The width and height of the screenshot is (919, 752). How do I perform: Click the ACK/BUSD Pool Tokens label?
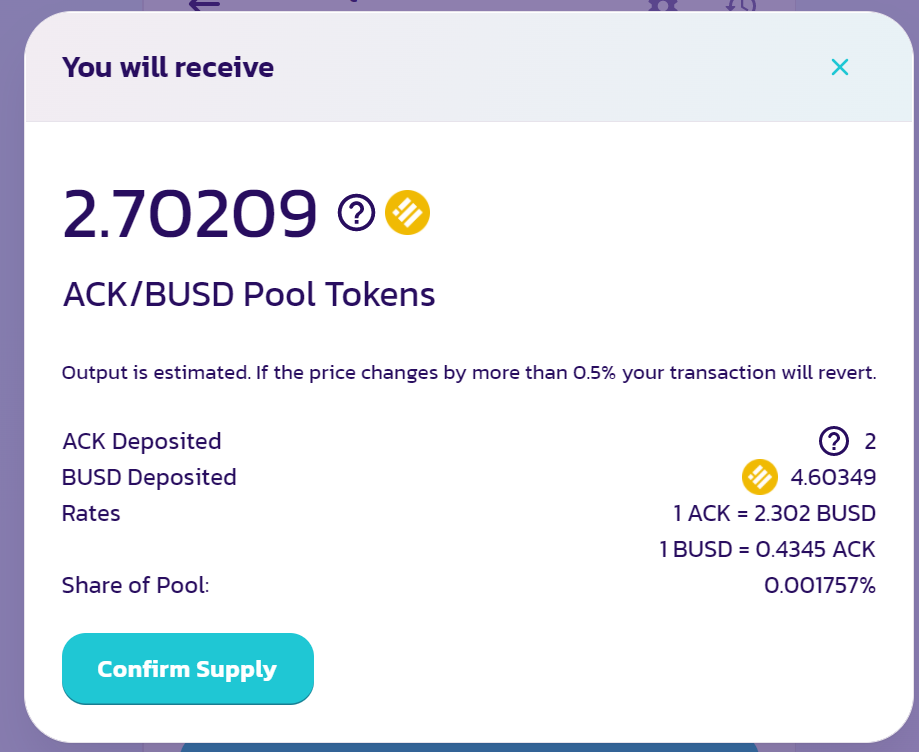249,295
